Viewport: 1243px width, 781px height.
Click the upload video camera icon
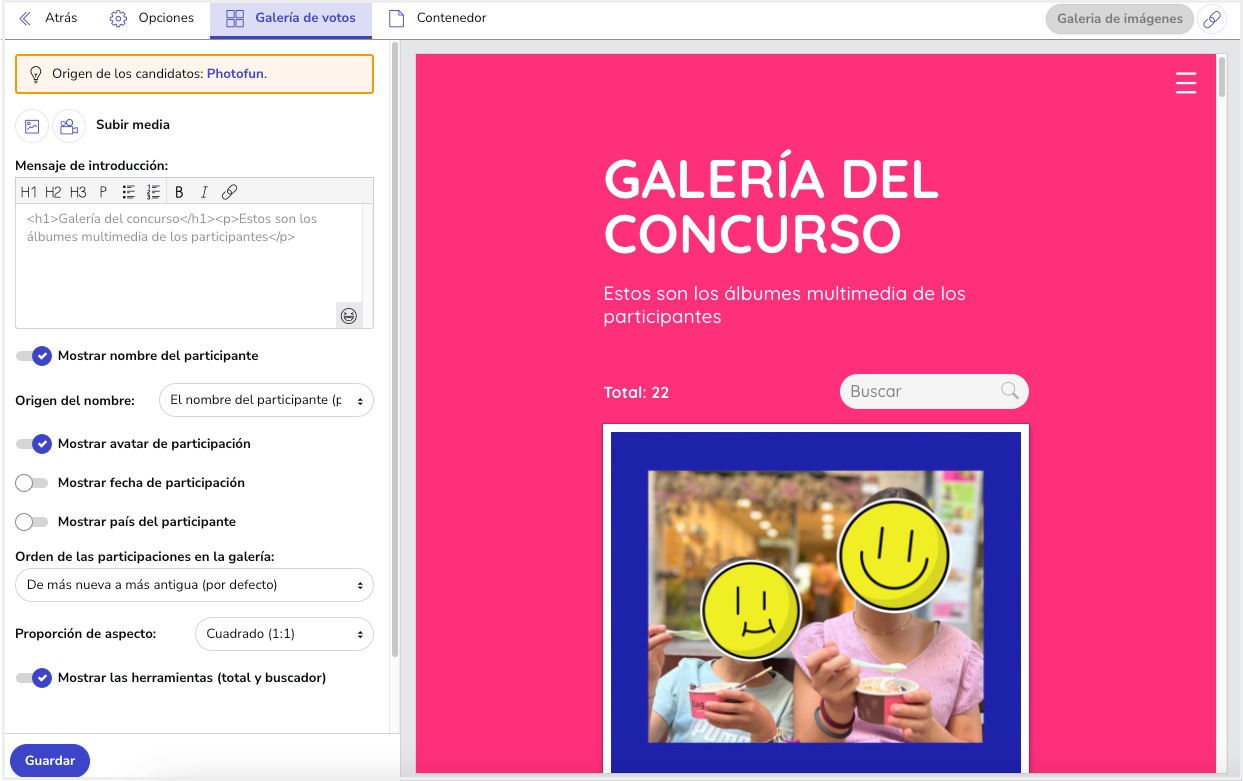[69, 126]
